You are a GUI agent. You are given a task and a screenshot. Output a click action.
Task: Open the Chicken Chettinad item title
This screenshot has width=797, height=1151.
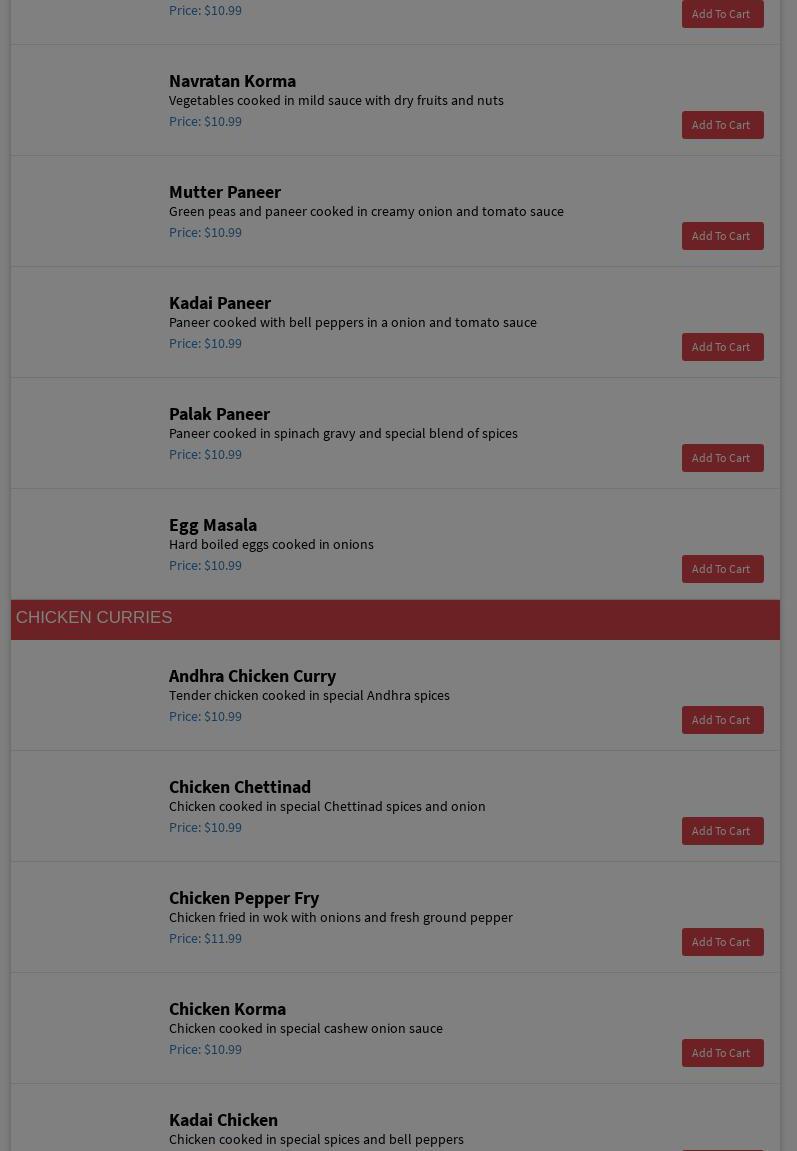click(x=239, y=787)
